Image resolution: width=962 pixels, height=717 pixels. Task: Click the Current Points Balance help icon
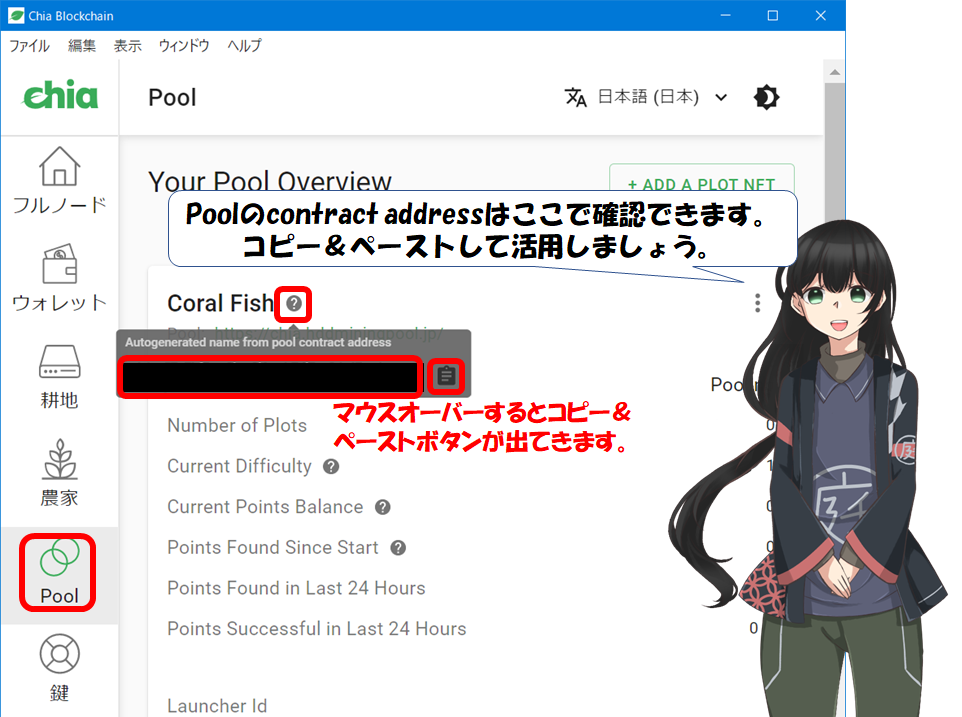[383, 507]
